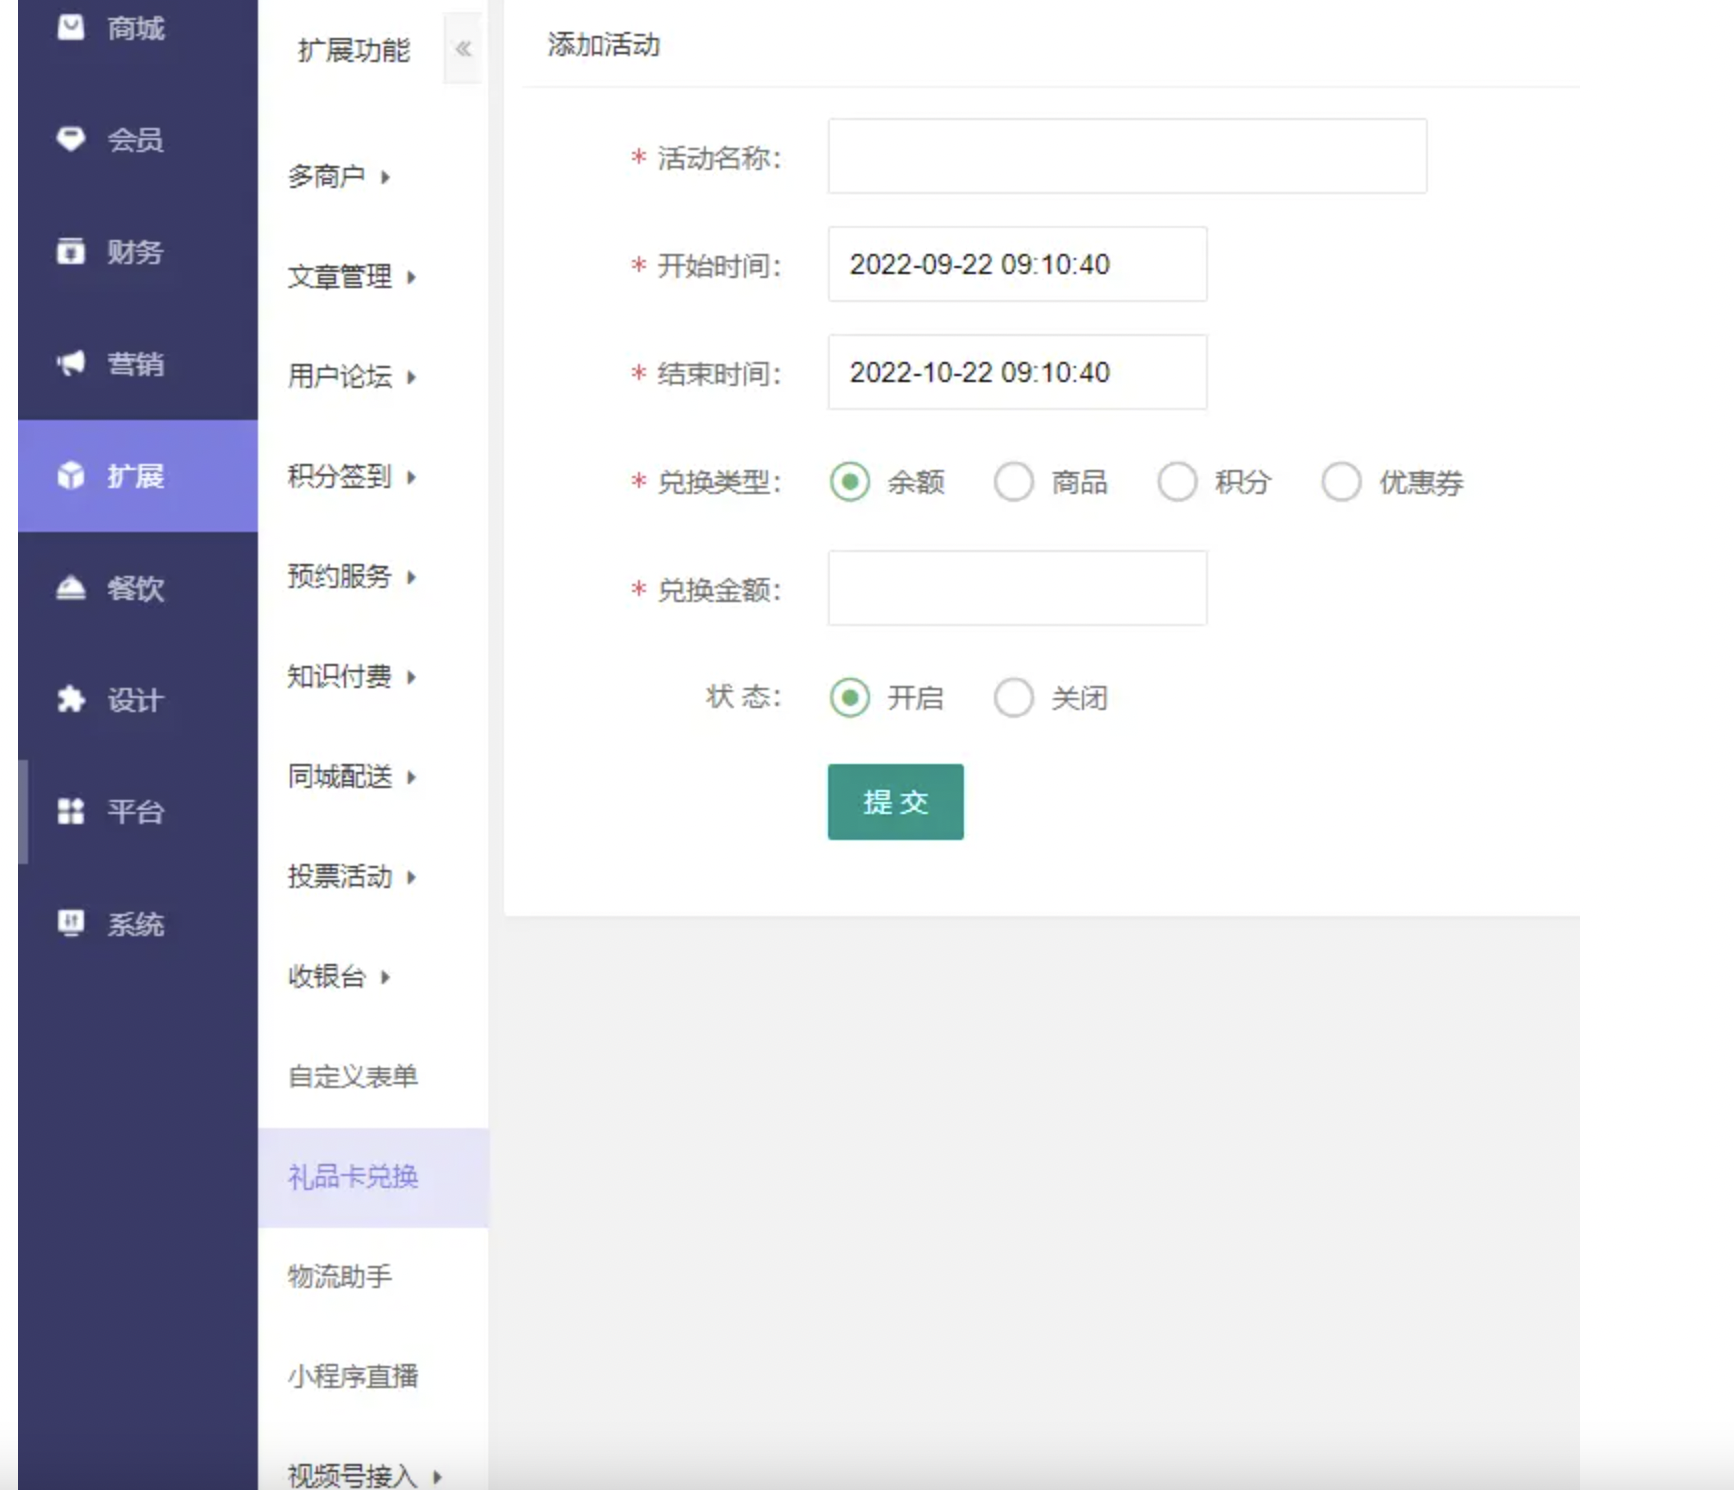Select 商品 exchange type
The image size is (1734, 1490).
coord(1014,482)
